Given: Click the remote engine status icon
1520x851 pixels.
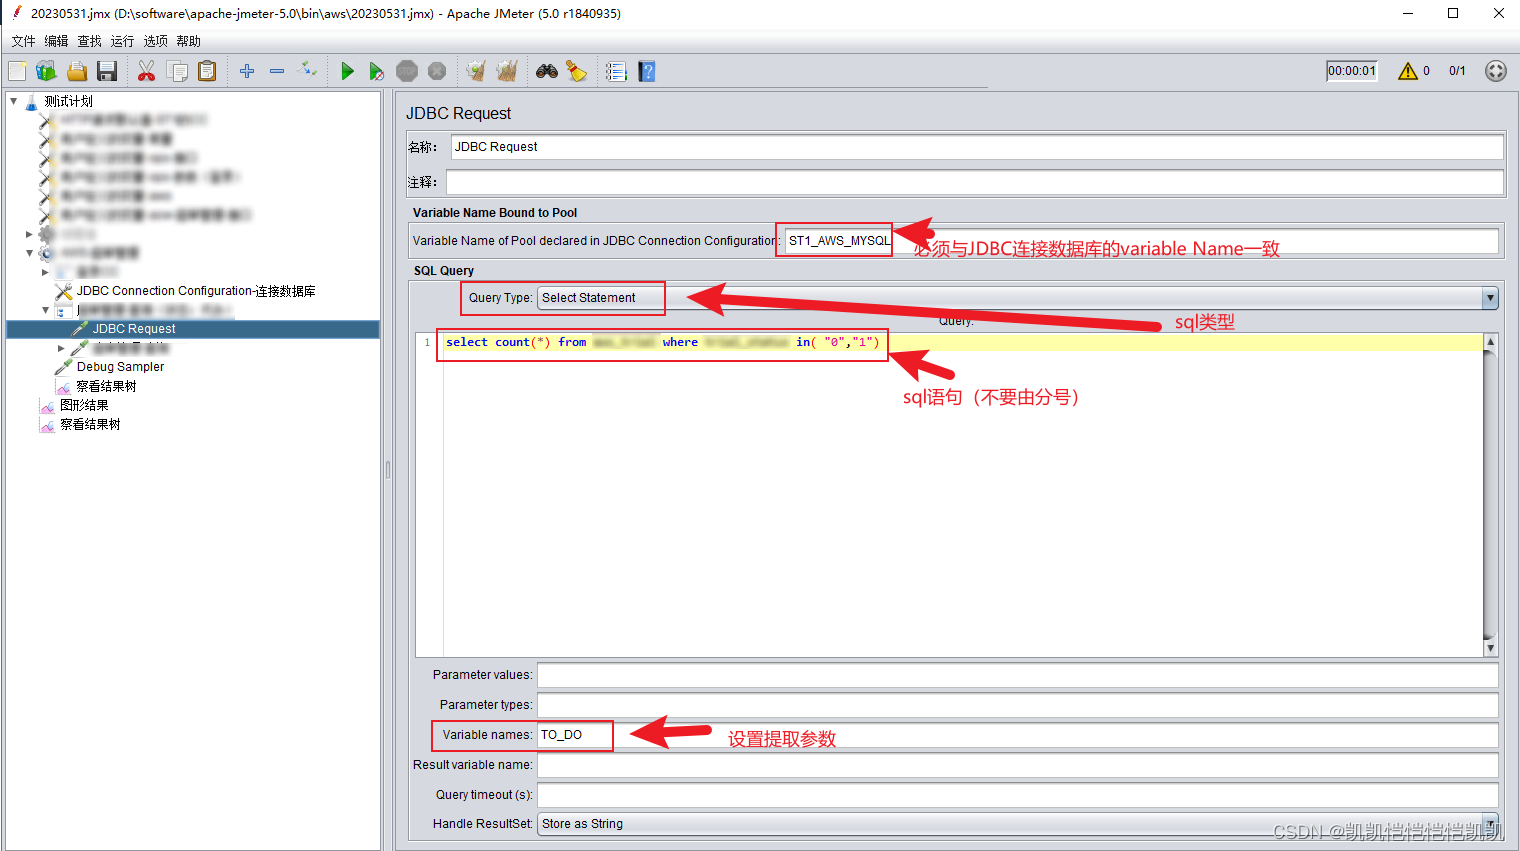Looking at the screenshot, I should pos(1496,71).
